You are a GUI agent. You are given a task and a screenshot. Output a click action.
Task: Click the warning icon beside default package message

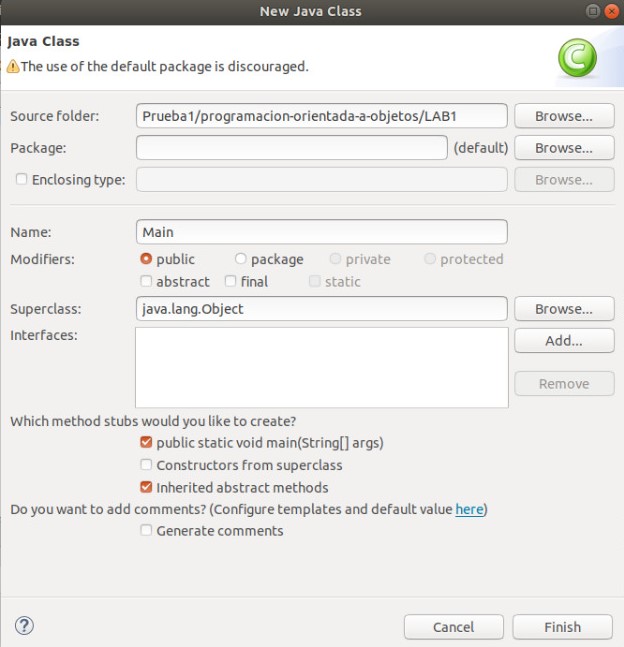click(x=13, y=67)
